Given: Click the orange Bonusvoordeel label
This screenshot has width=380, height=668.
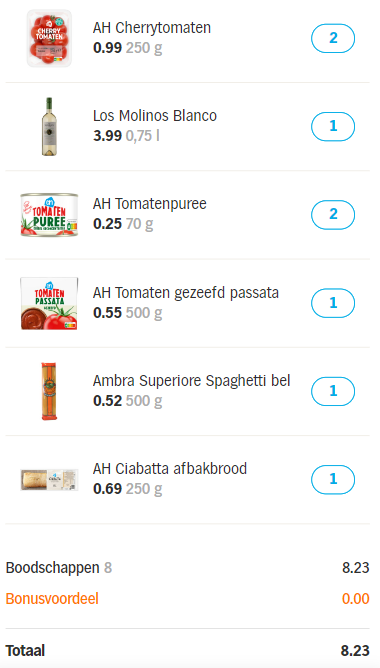Looking at the screenshot, I should pos(52,599).
